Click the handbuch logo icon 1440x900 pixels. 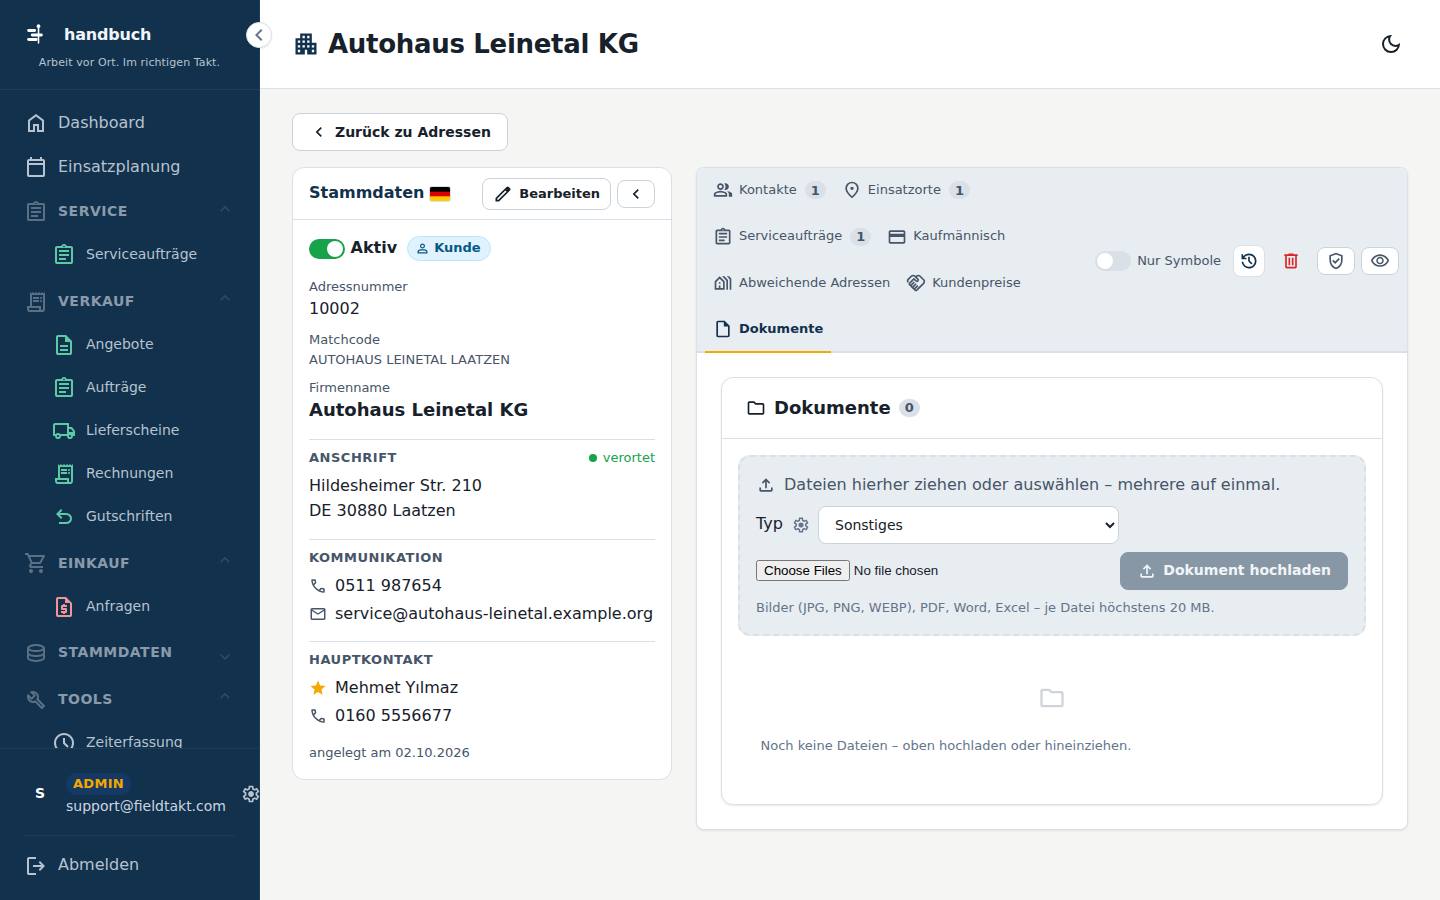[x=36, y=34]
